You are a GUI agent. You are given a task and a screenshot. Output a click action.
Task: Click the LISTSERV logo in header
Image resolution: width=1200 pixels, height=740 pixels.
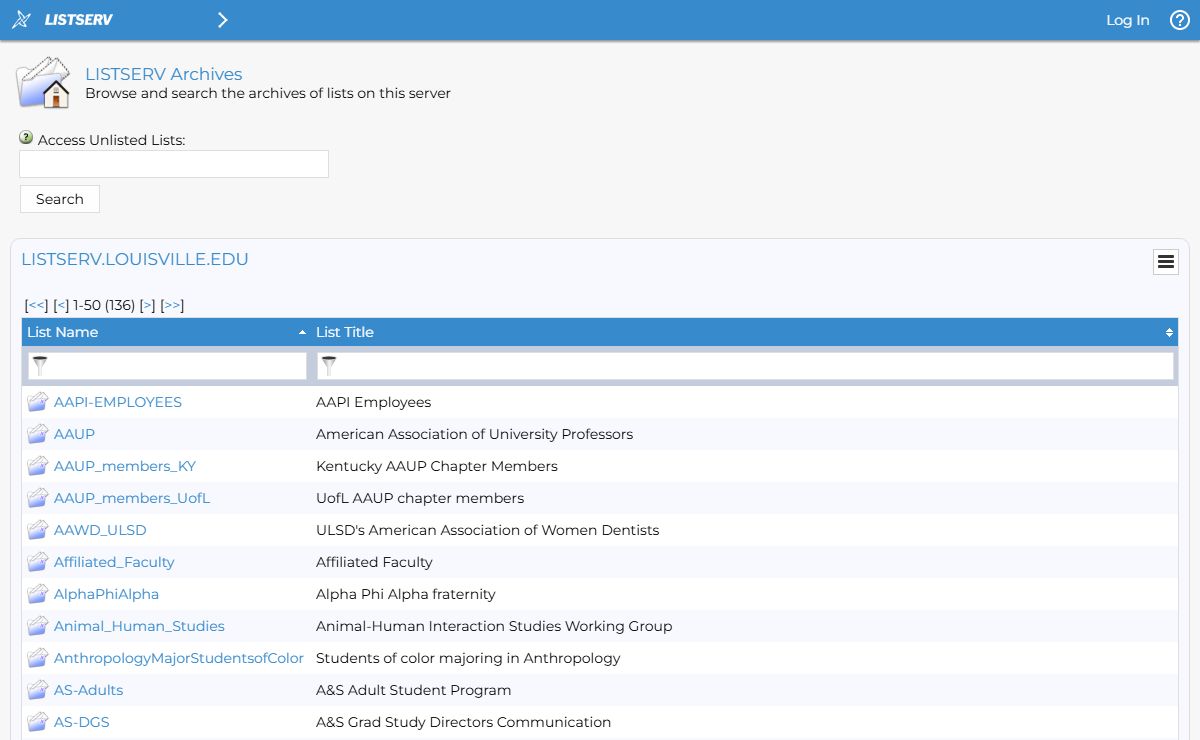[x=62, y=20]
